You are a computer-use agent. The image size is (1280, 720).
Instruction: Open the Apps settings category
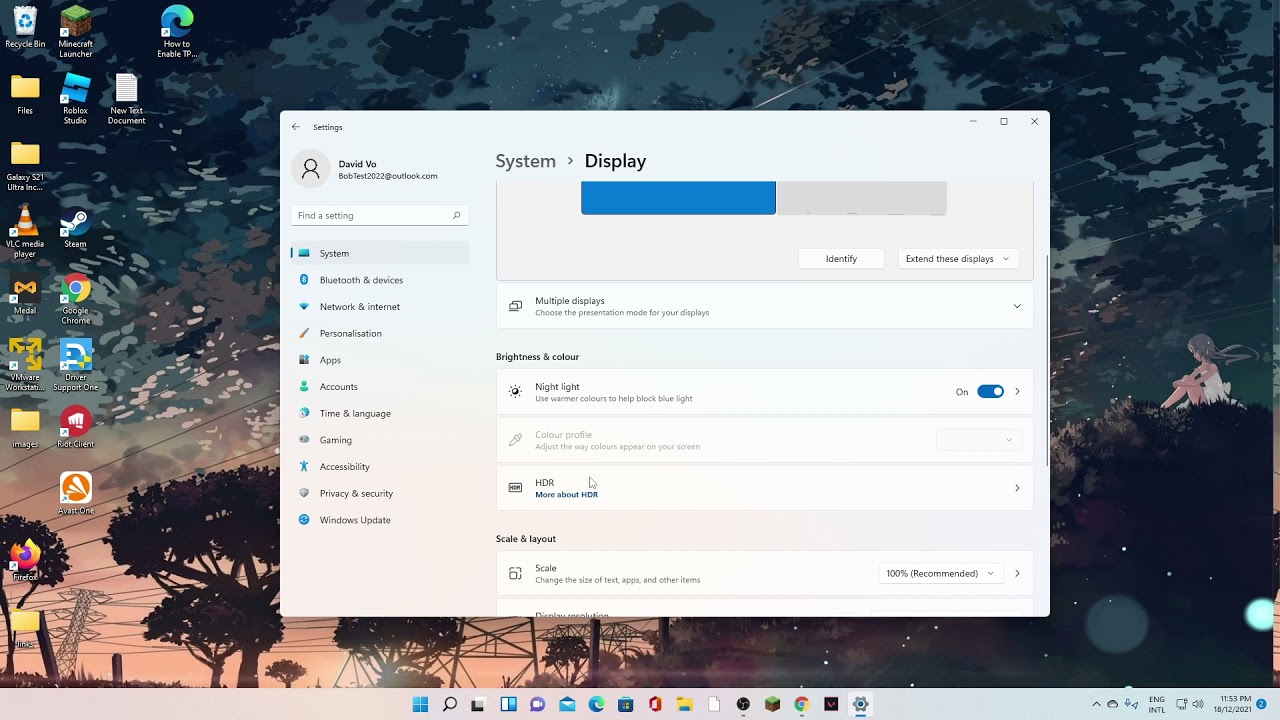(379, 360)
